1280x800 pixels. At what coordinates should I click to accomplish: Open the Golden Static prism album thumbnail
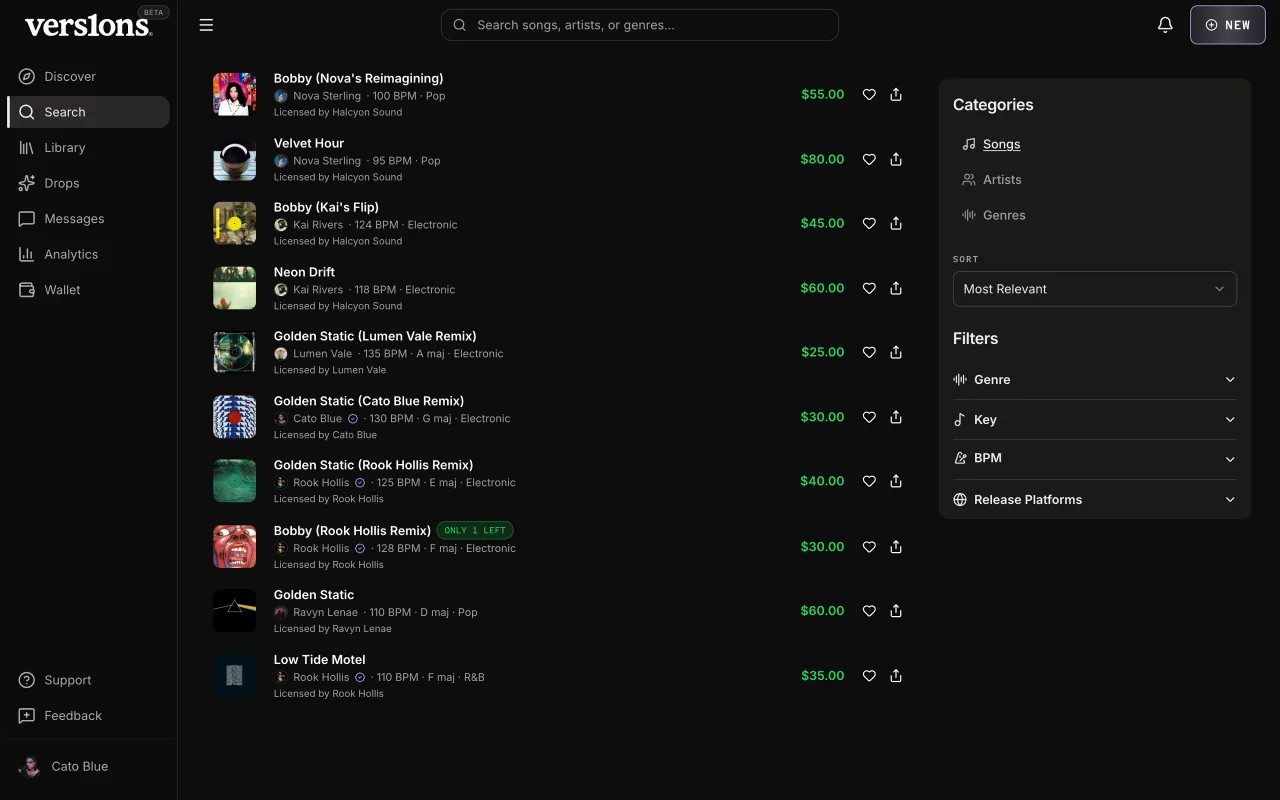click(234, 611)
